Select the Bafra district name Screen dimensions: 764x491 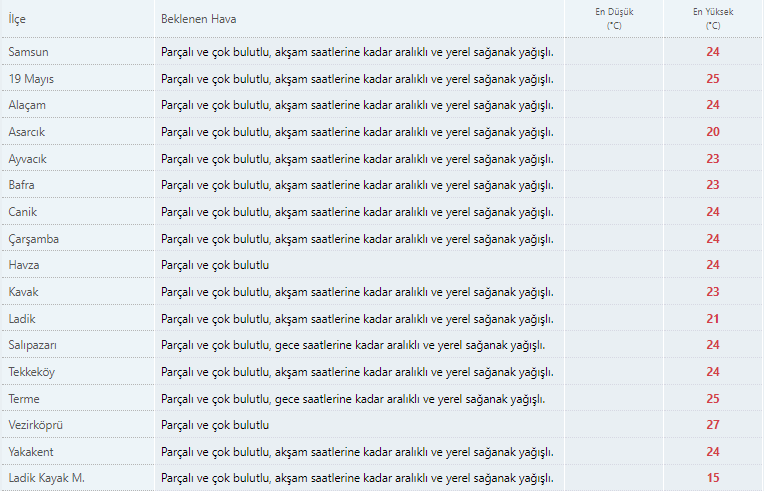click(x=21, y=185)
